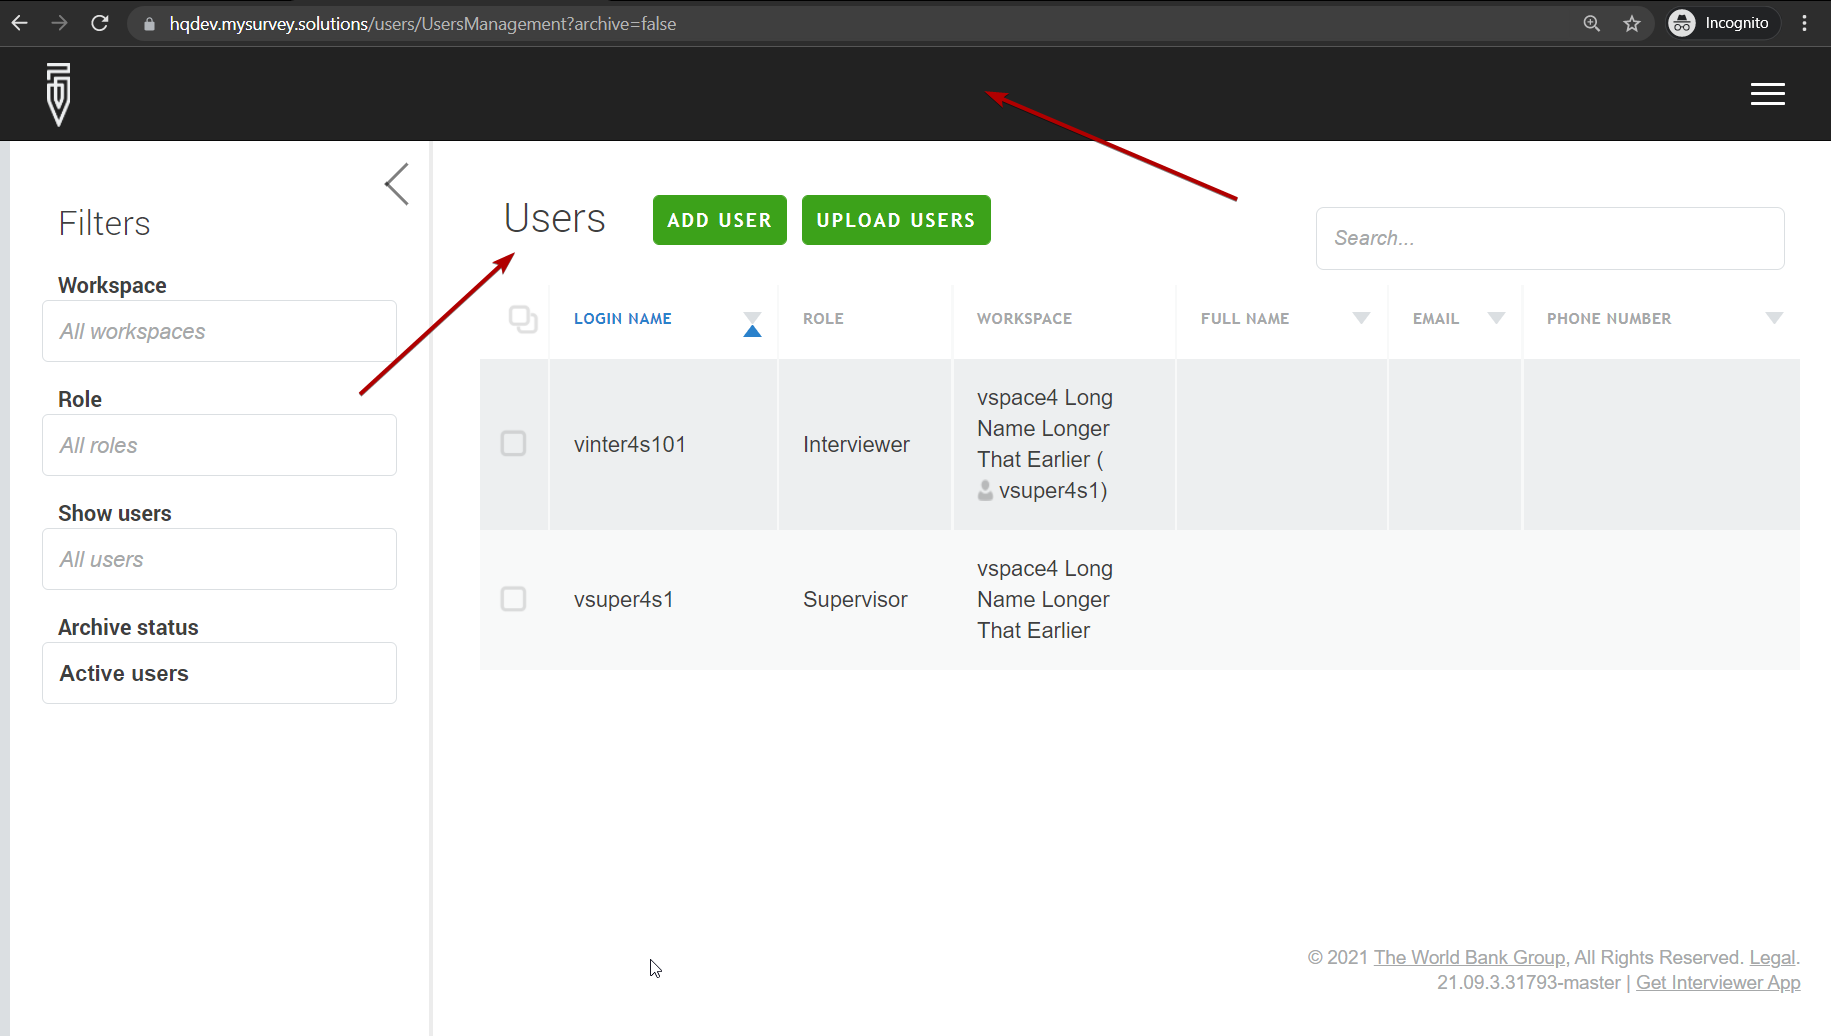Sort by Full Name column arrow
1831x1036 pixels.
[x=1361, y=318]
